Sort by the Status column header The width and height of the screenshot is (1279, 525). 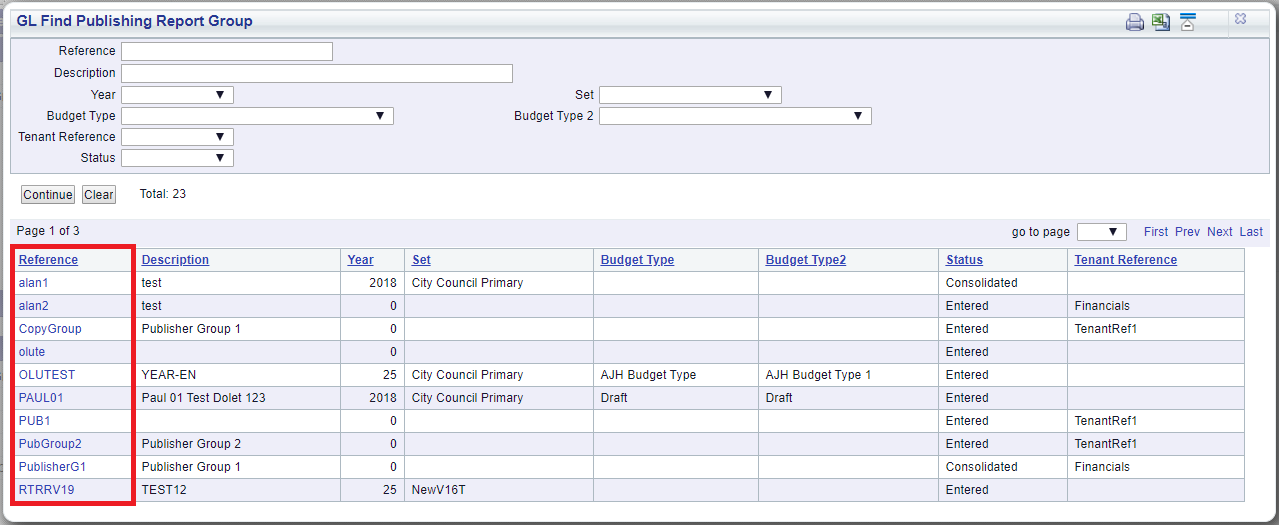click(x=964, y=260)
